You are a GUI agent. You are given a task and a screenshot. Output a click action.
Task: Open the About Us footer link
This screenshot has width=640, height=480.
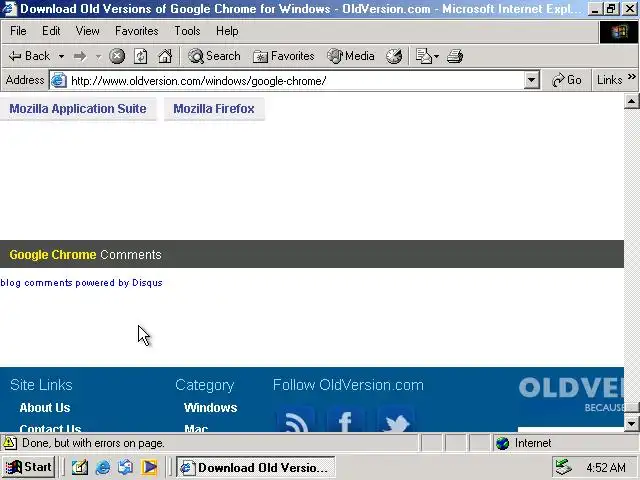tap(45, 407)
